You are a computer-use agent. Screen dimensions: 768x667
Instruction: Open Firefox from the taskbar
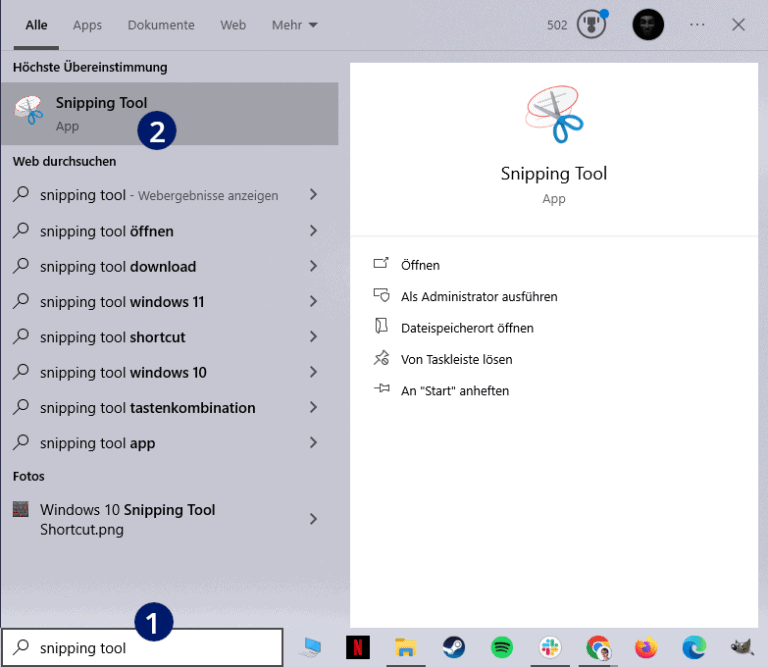(646, 648)
